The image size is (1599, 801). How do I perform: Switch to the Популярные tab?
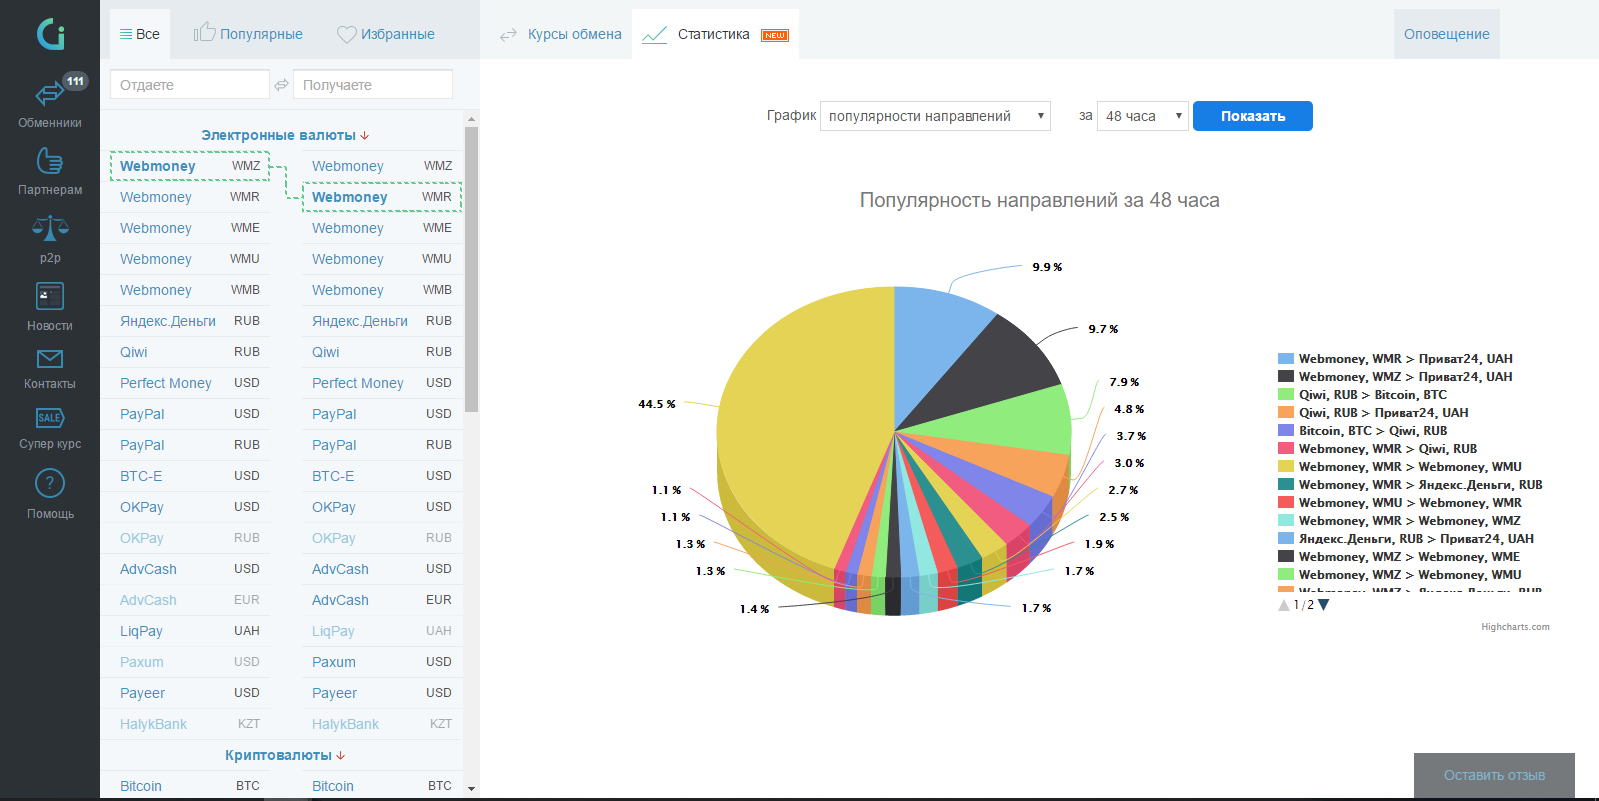(x=248, y=34)
